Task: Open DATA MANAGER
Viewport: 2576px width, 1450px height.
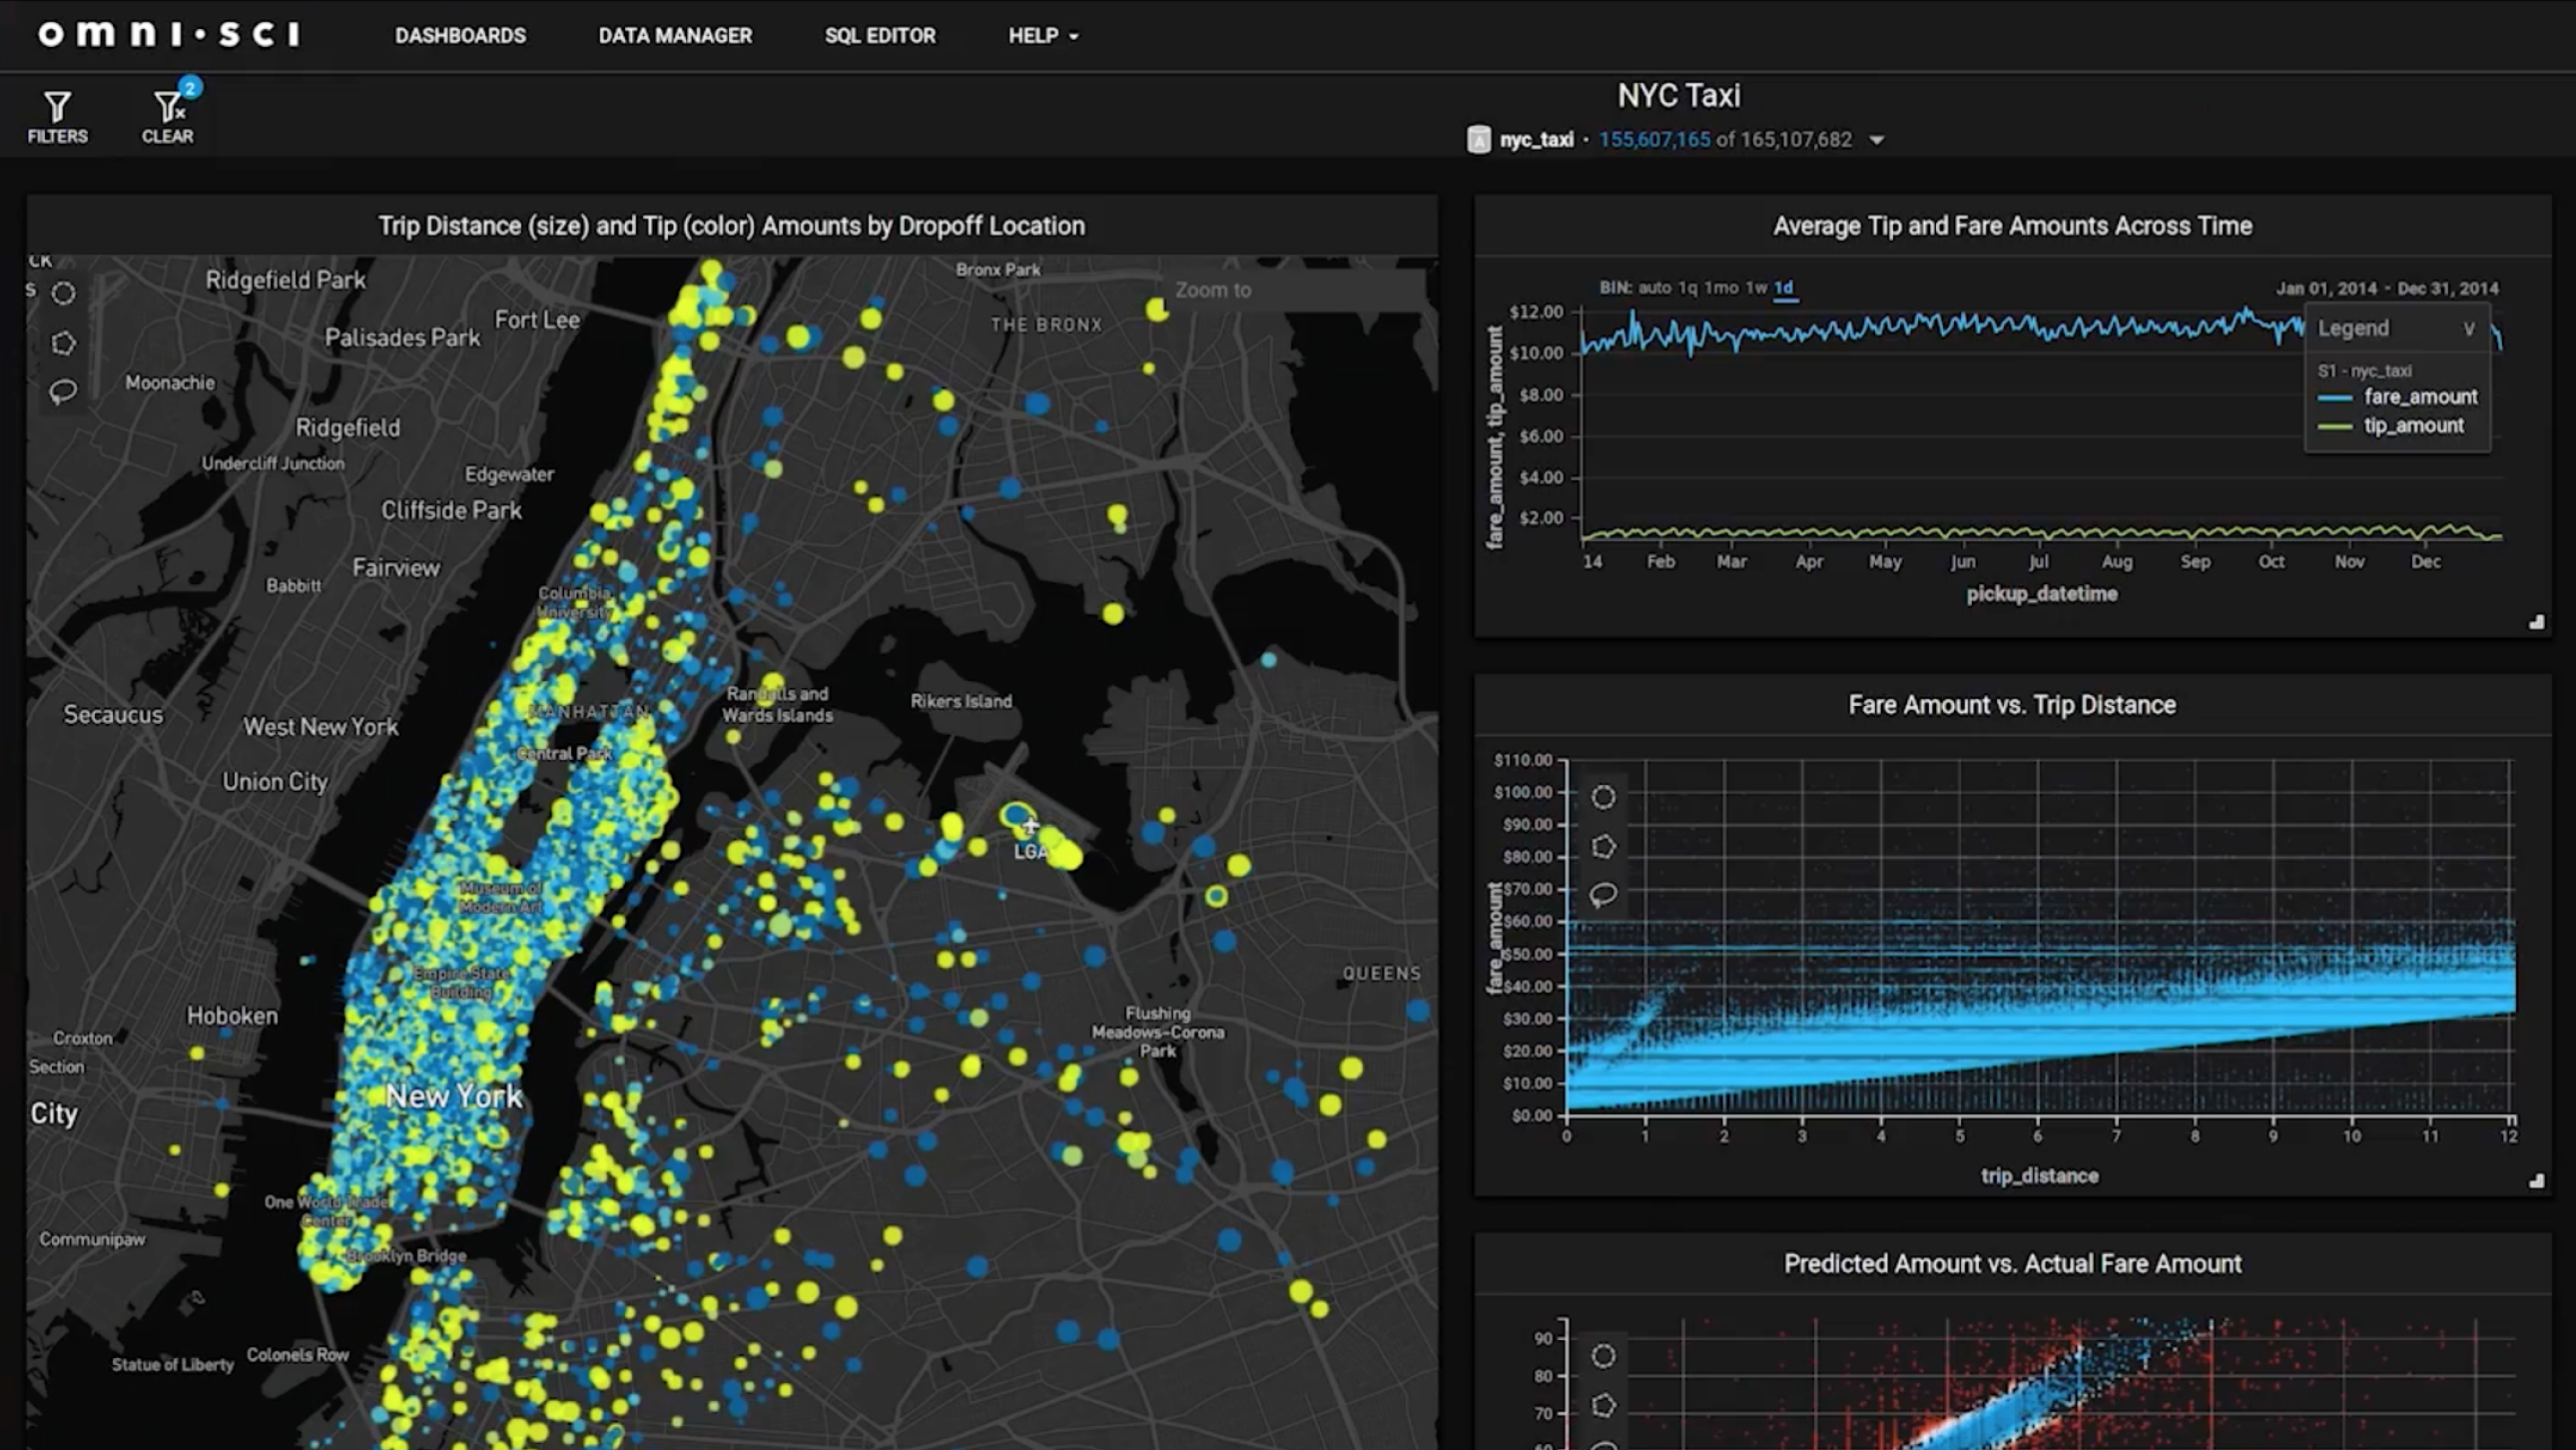Action: click(675, 36)
